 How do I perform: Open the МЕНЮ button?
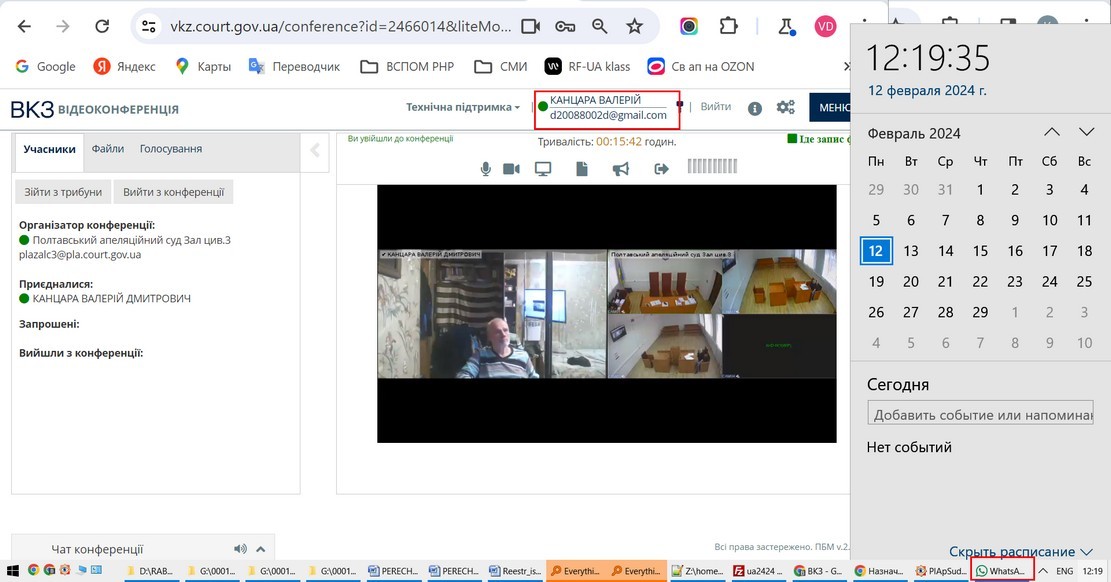(x=830, y=108)
